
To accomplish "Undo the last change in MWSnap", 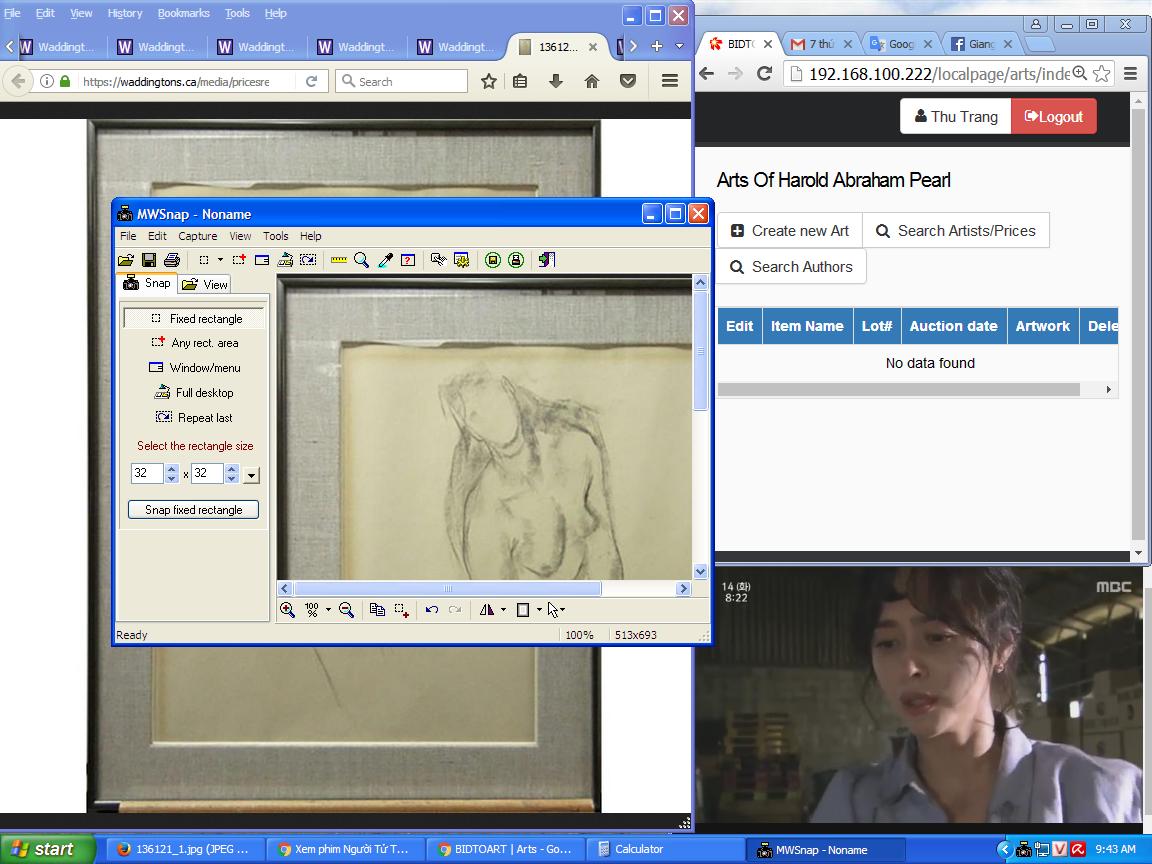I will [432, 610].
